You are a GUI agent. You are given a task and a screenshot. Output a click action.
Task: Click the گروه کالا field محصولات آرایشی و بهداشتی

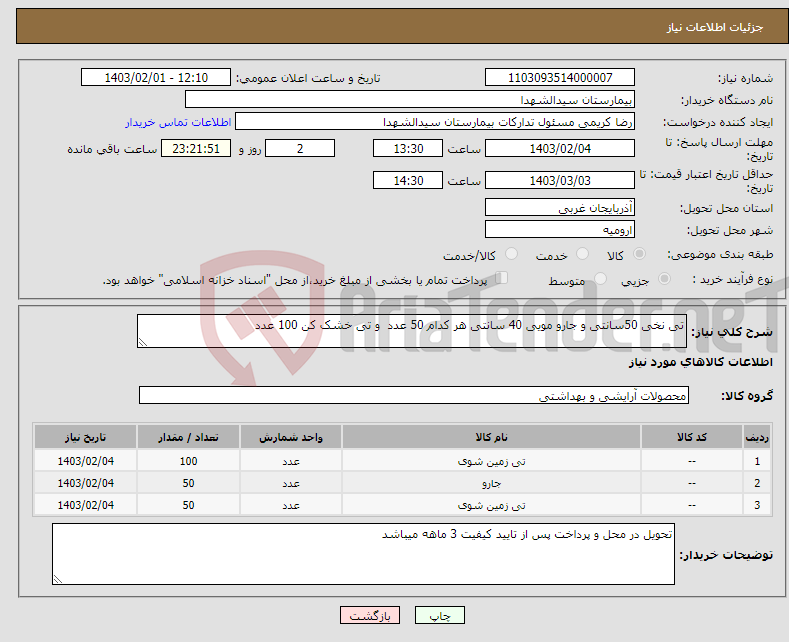coord(414,395)
